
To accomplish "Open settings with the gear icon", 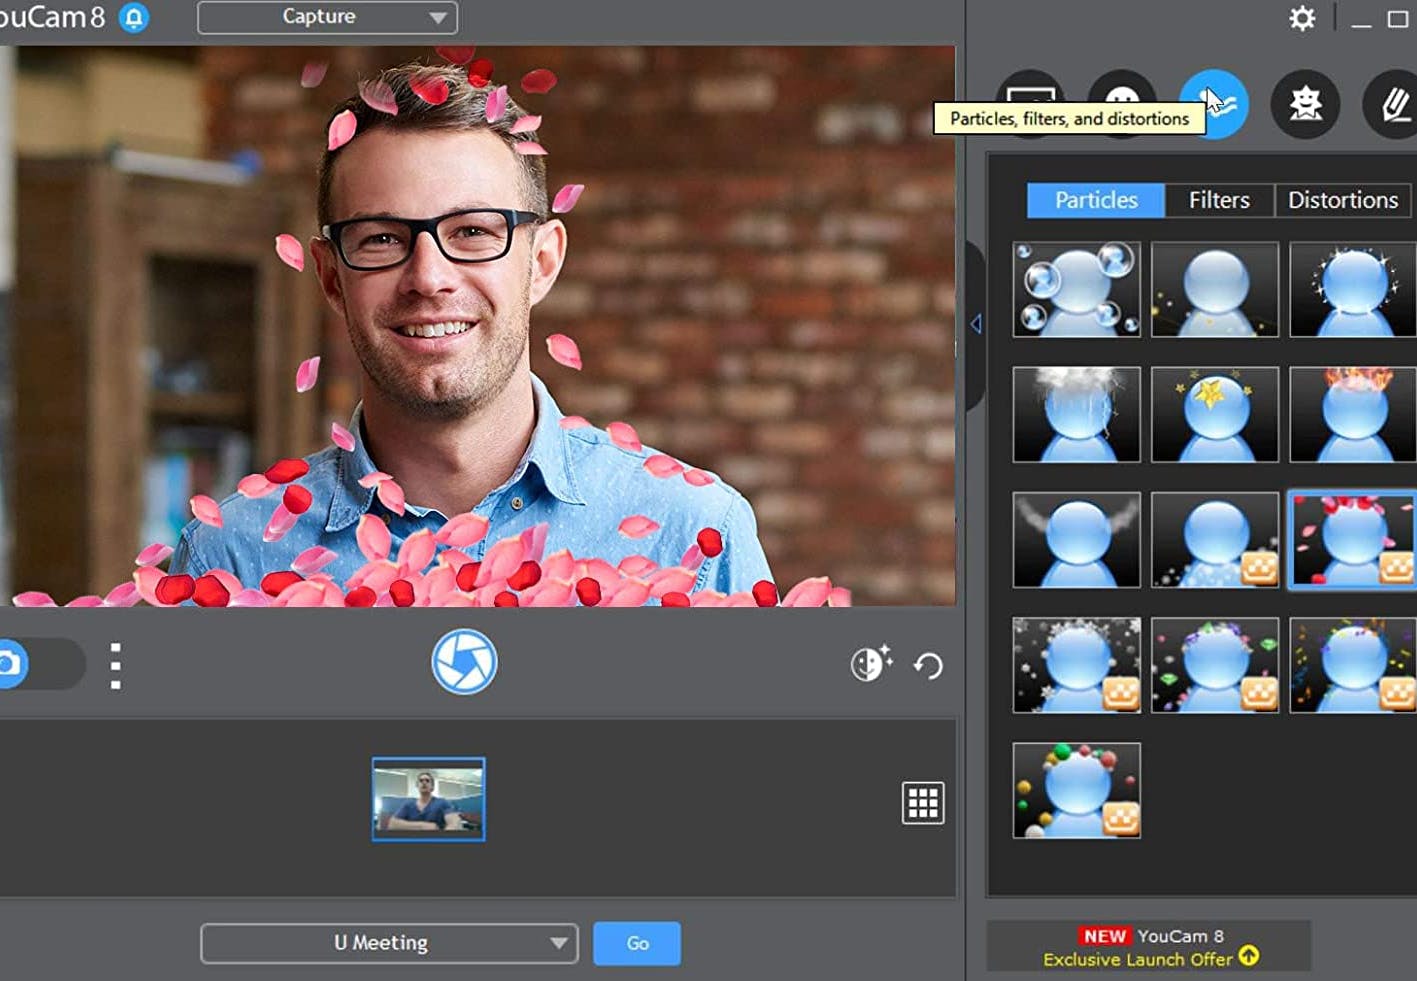I will point(1302,18).
